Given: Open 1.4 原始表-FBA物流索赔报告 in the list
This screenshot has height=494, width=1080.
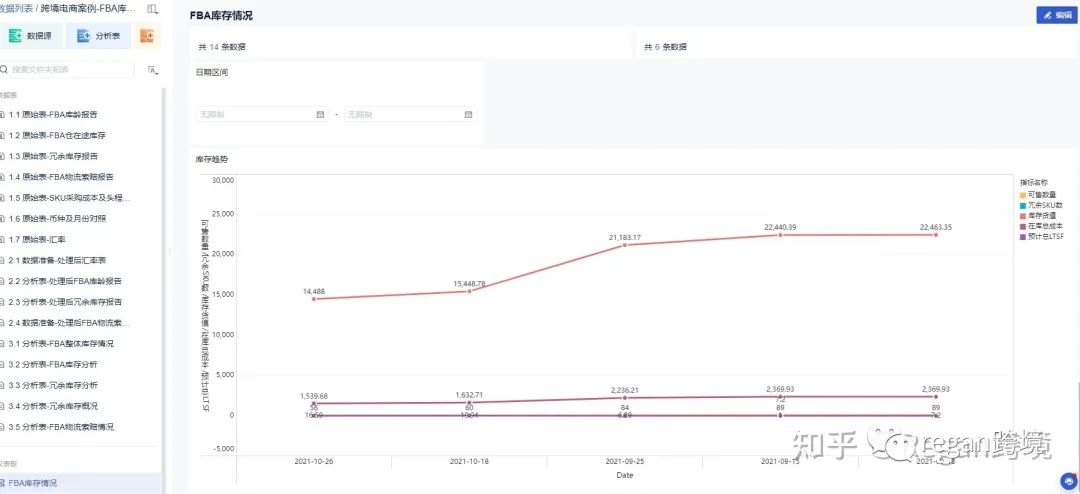Looking at the screenshot, I should (69, 177).
